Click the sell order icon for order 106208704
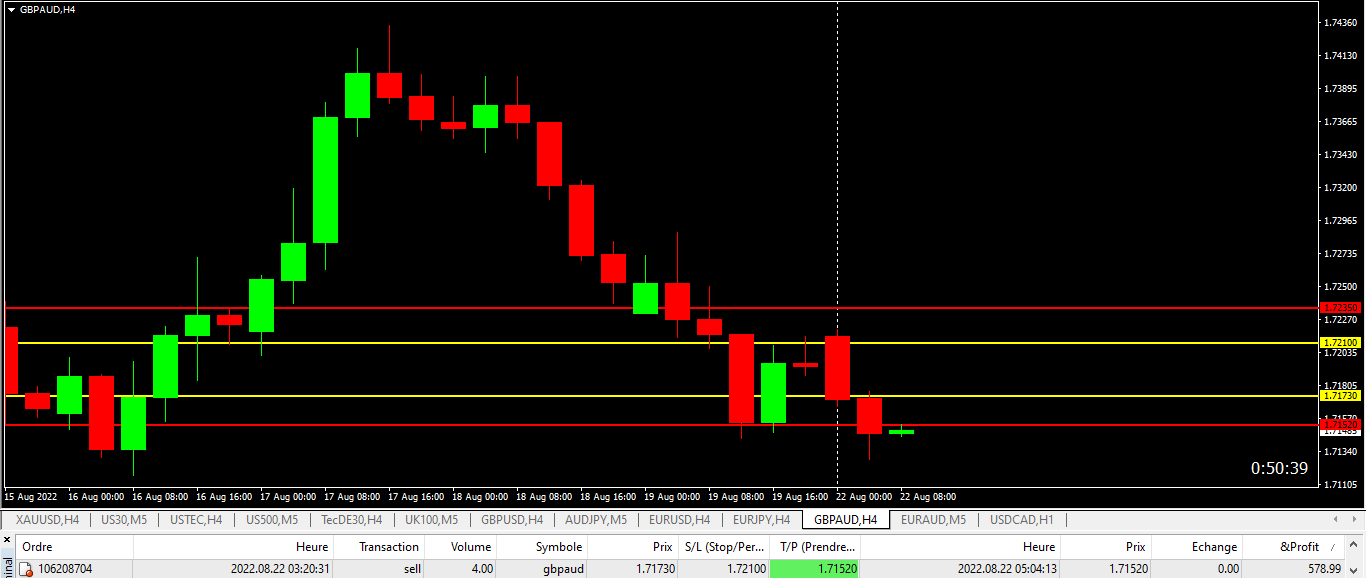This screenshot has width=1366, height=578. point(27,569)
